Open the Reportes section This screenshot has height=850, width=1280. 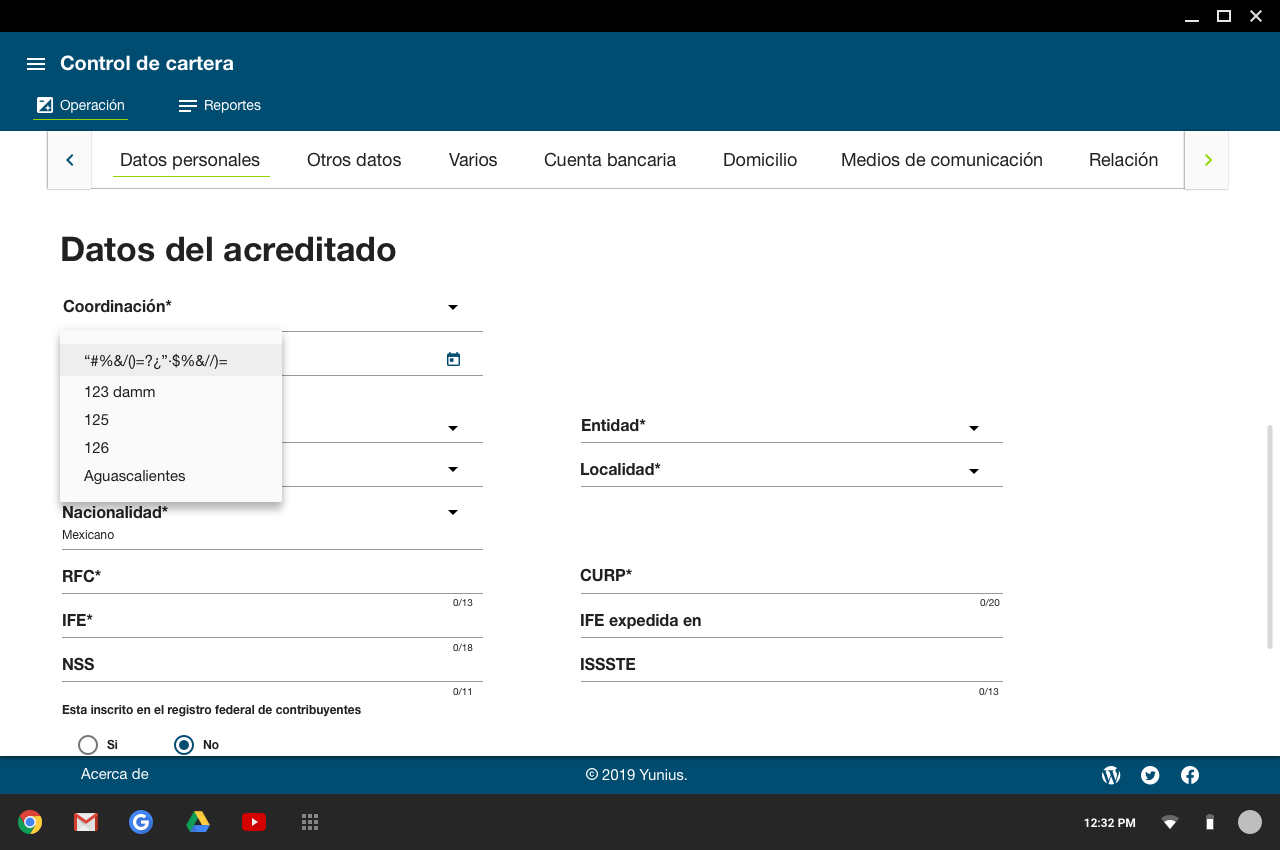220,105
